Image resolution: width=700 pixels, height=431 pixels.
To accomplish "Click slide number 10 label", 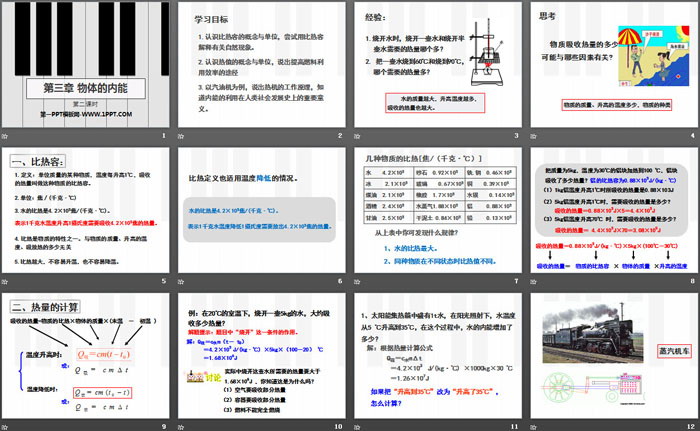I will pyautogui.click(x=338, y=427).
